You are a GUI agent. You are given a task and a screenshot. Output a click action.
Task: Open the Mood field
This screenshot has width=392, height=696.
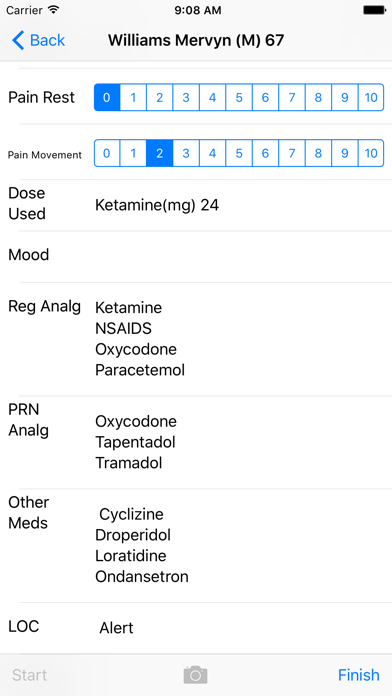196,257
